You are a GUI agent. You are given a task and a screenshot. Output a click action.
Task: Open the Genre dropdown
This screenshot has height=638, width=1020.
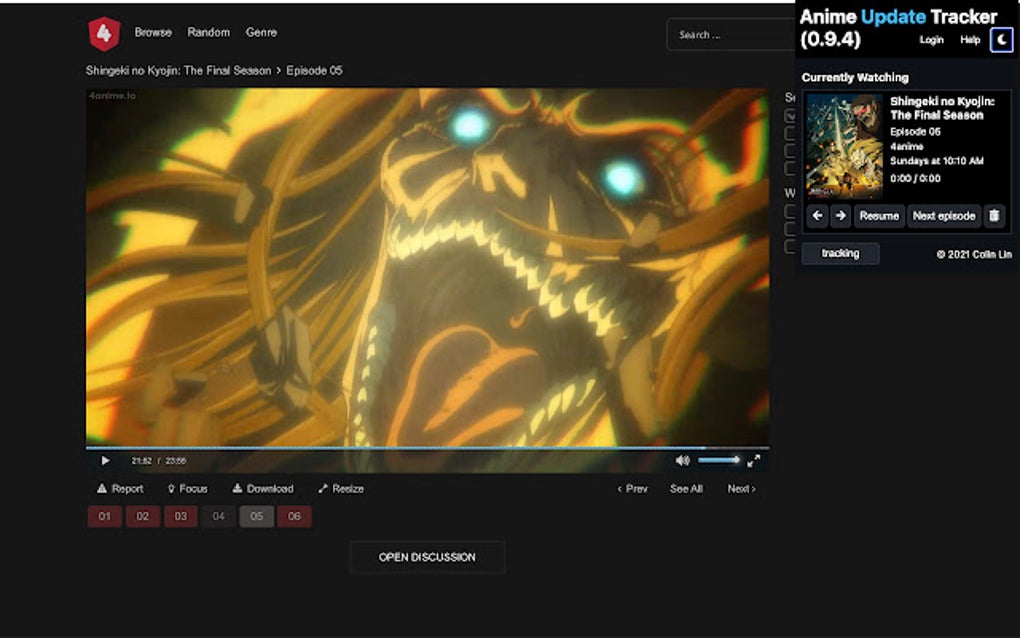[x=262, y=32]
